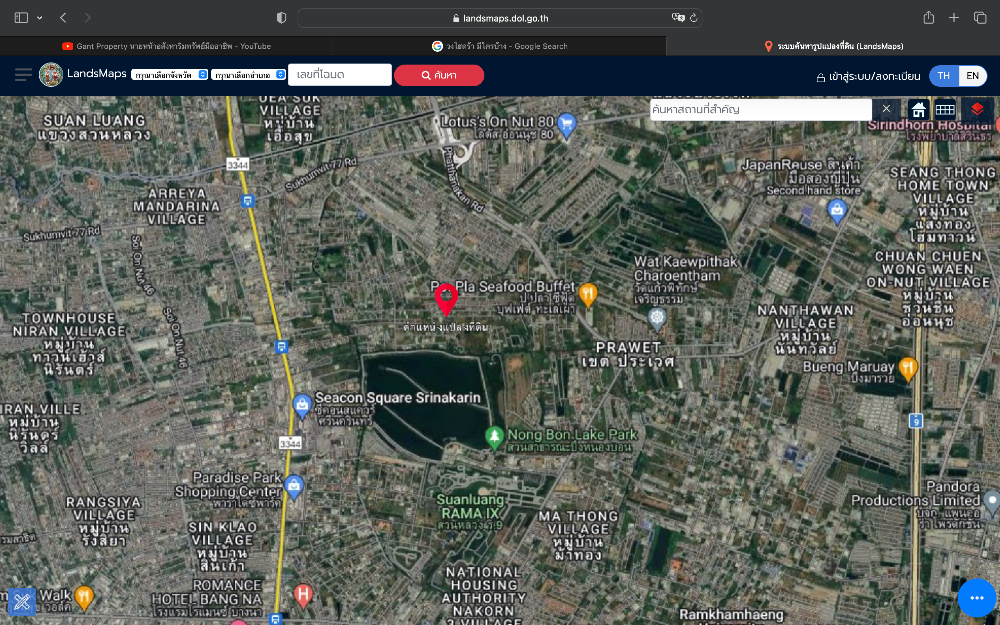Image resolution: width=1000 pixels, height=625 pixels.
Task: Focus the important places search box
Action: pyautogui.click(x=760, y=109)
